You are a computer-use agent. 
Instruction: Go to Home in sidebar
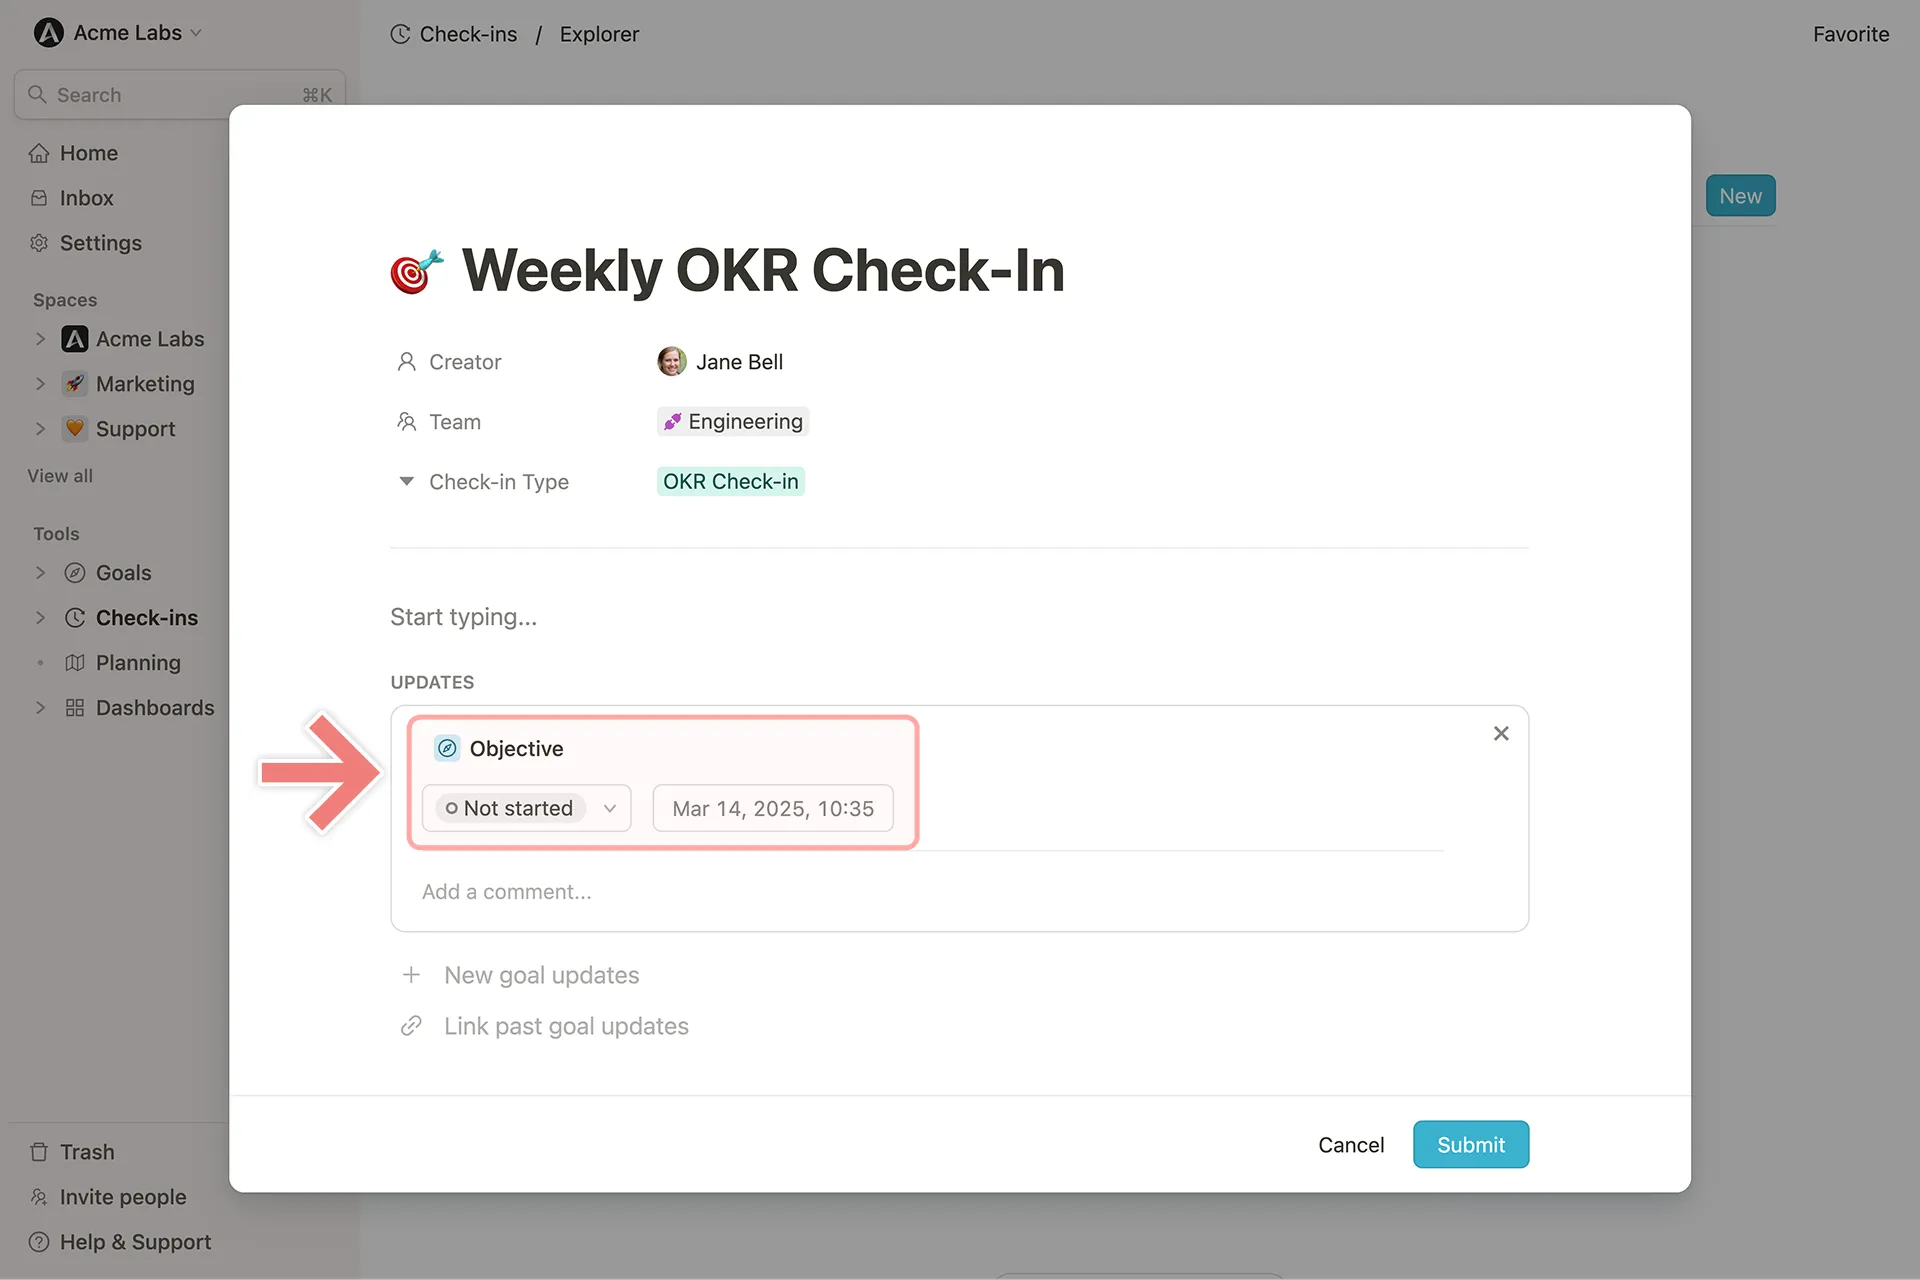point(88,153)
